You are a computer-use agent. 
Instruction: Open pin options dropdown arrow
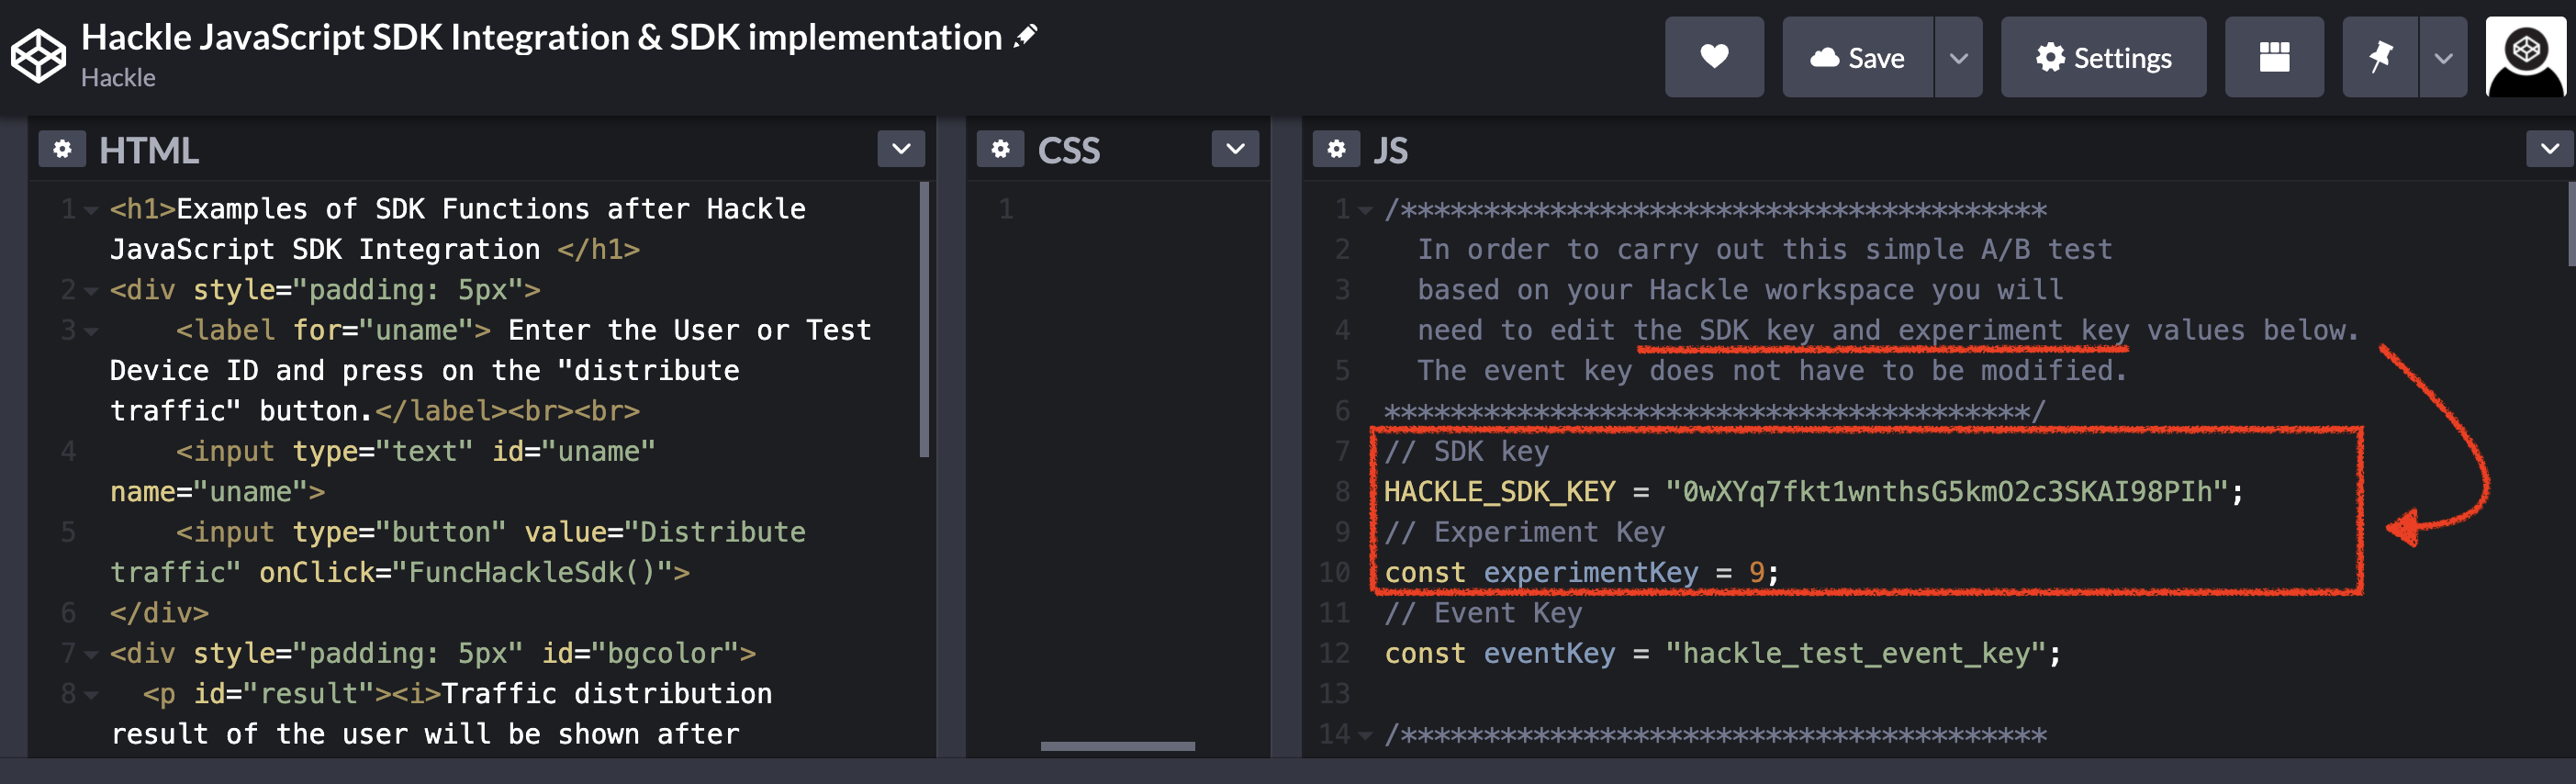coord(2443,57)
